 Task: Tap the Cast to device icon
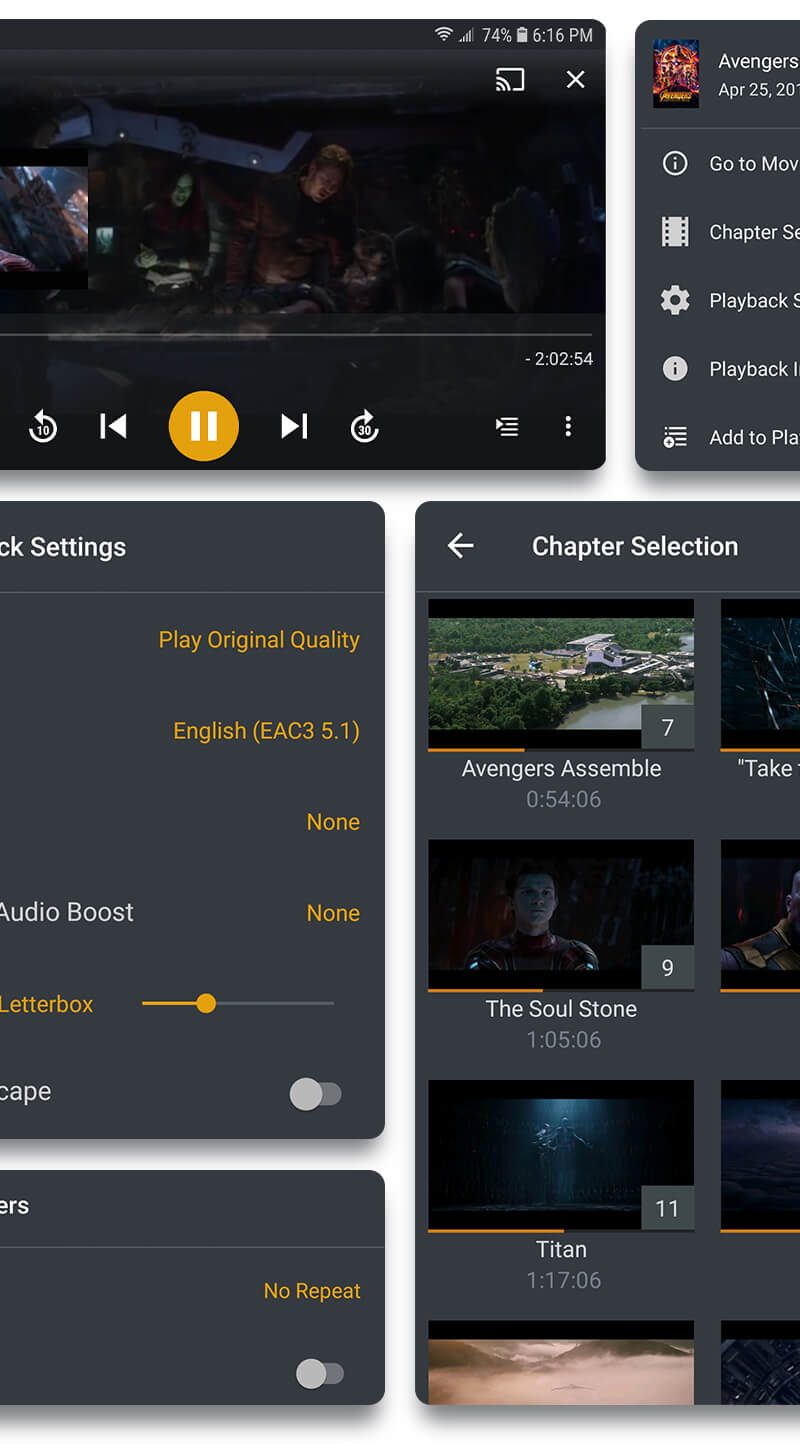click(x=510, y=80)
